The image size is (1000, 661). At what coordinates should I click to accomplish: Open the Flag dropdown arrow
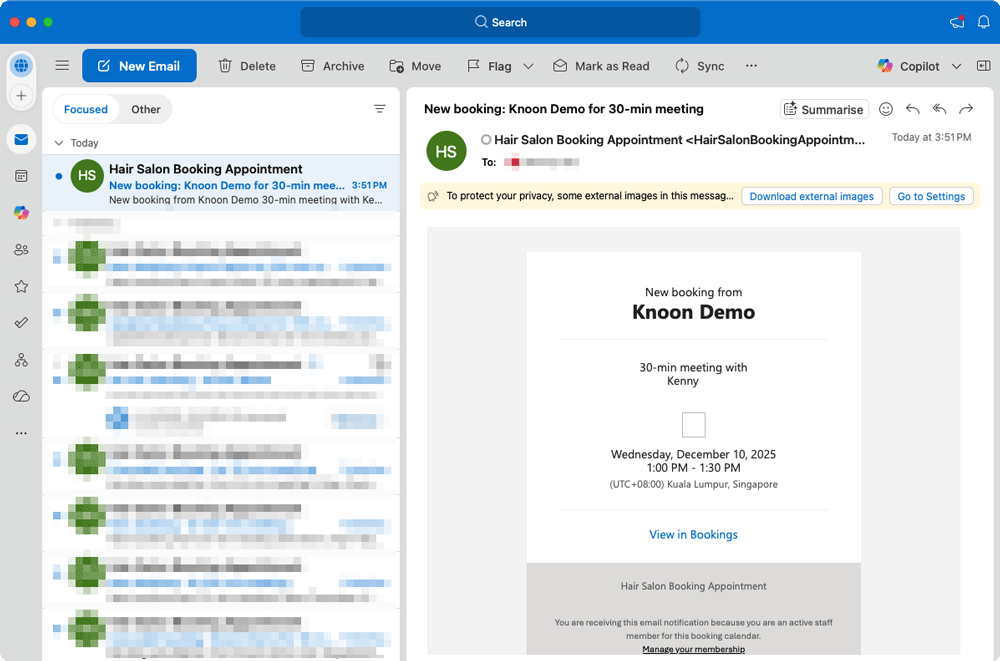click(x=528, y=66)
